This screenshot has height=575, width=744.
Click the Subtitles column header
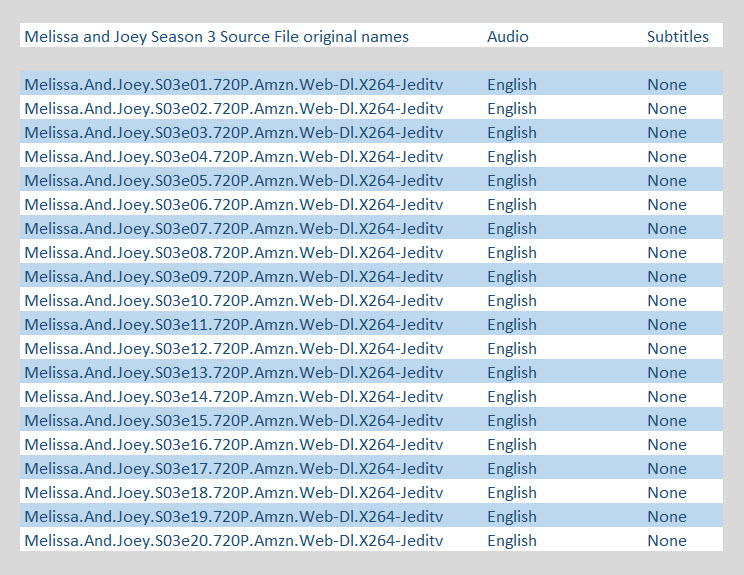coord(678,37)
